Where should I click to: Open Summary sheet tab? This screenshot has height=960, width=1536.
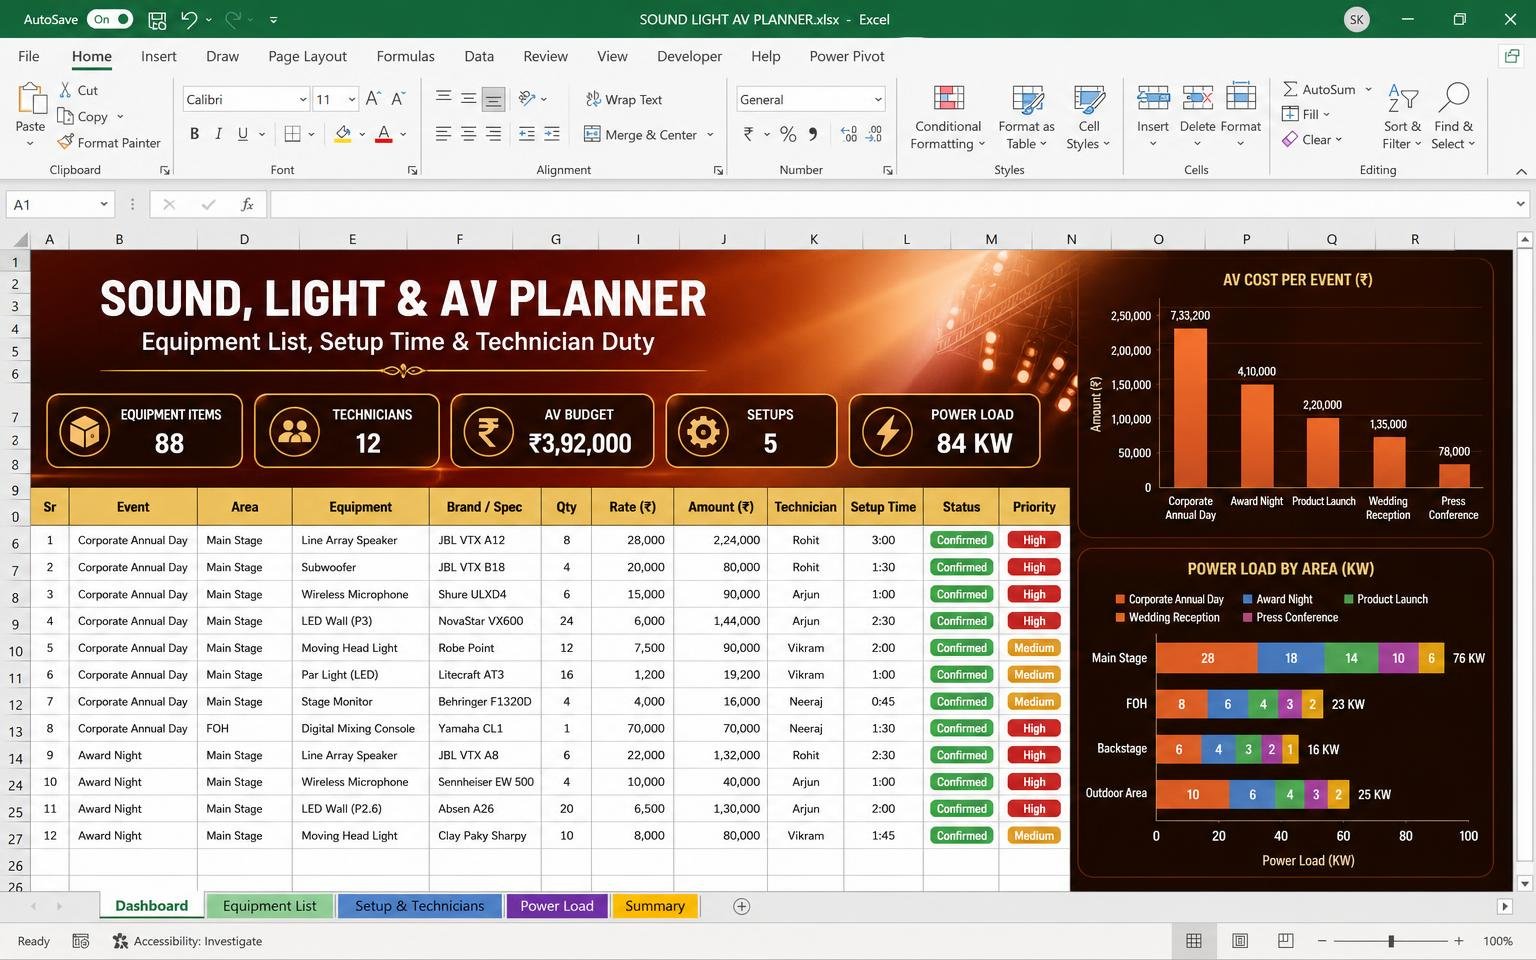click(655, 906)
